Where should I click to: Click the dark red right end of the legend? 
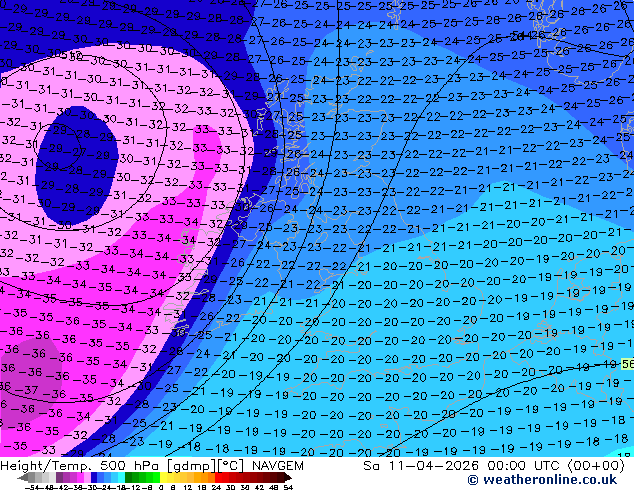[288, 477]
